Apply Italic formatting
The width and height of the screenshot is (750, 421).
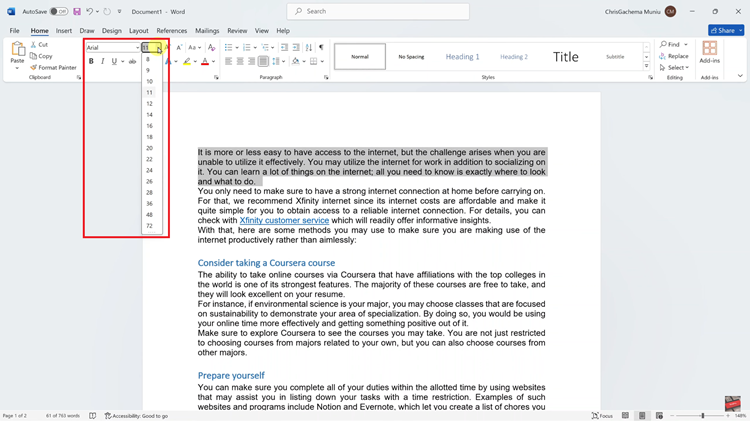click(x=102, y=61)
